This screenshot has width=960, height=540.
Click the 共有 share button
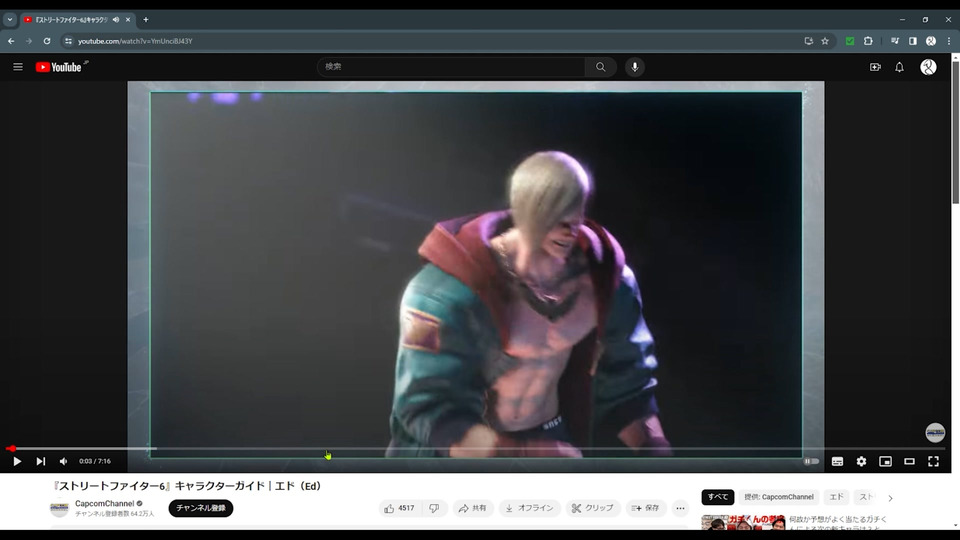473,508
